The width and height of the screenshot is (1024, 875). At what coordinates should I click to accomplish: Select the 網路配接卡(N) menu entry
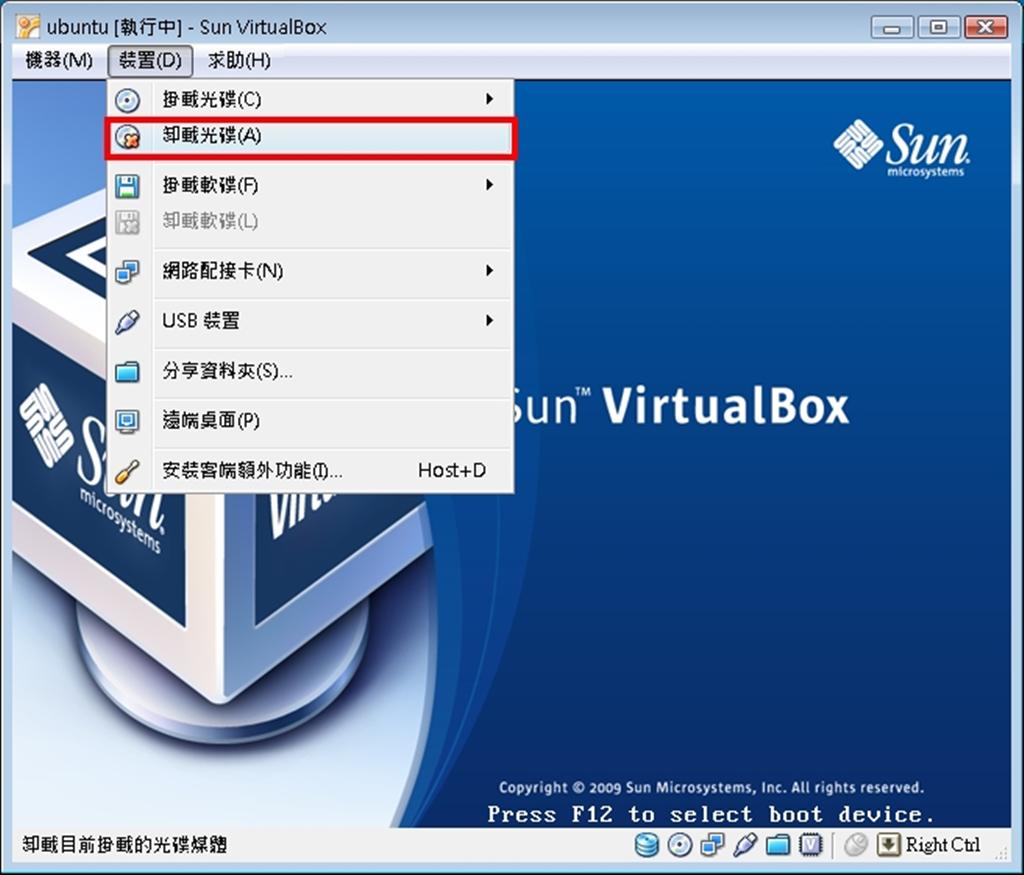311,271
